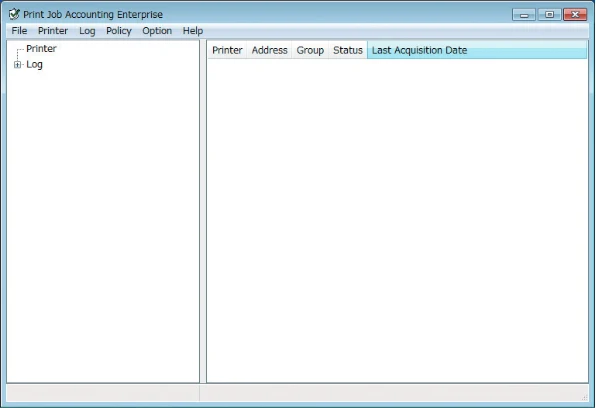Select Printer in the tree panel

pyautogui.click(x=41, y=49)
